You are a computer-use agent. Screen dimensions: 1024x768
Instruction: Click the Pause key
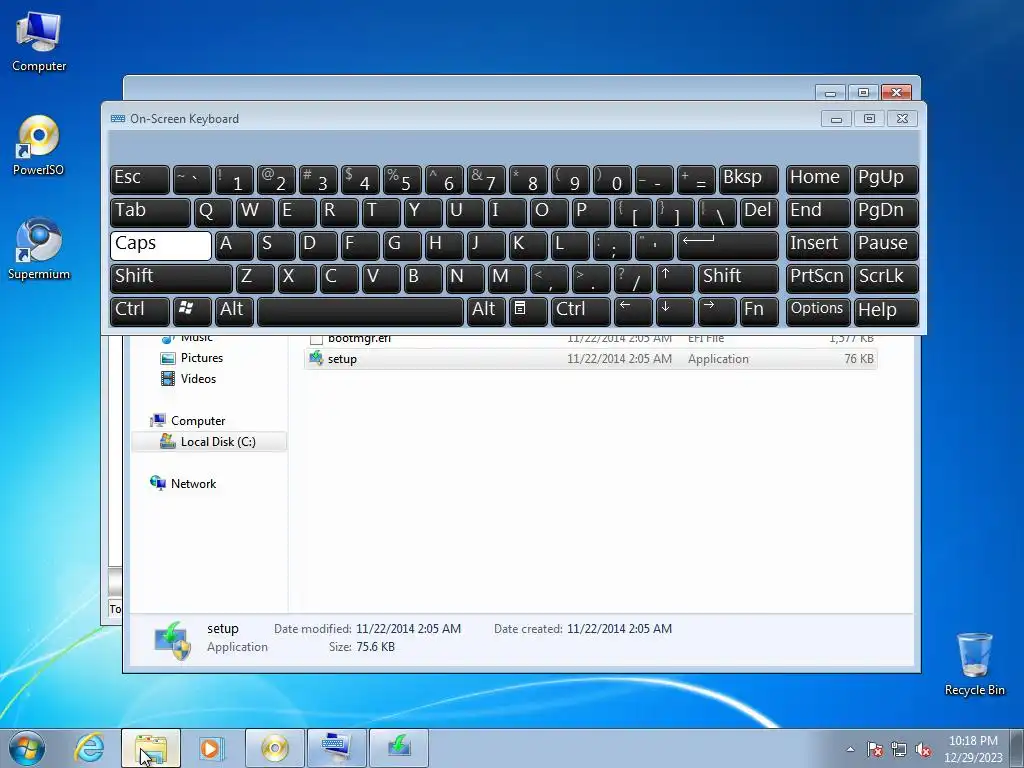point(886,246)
